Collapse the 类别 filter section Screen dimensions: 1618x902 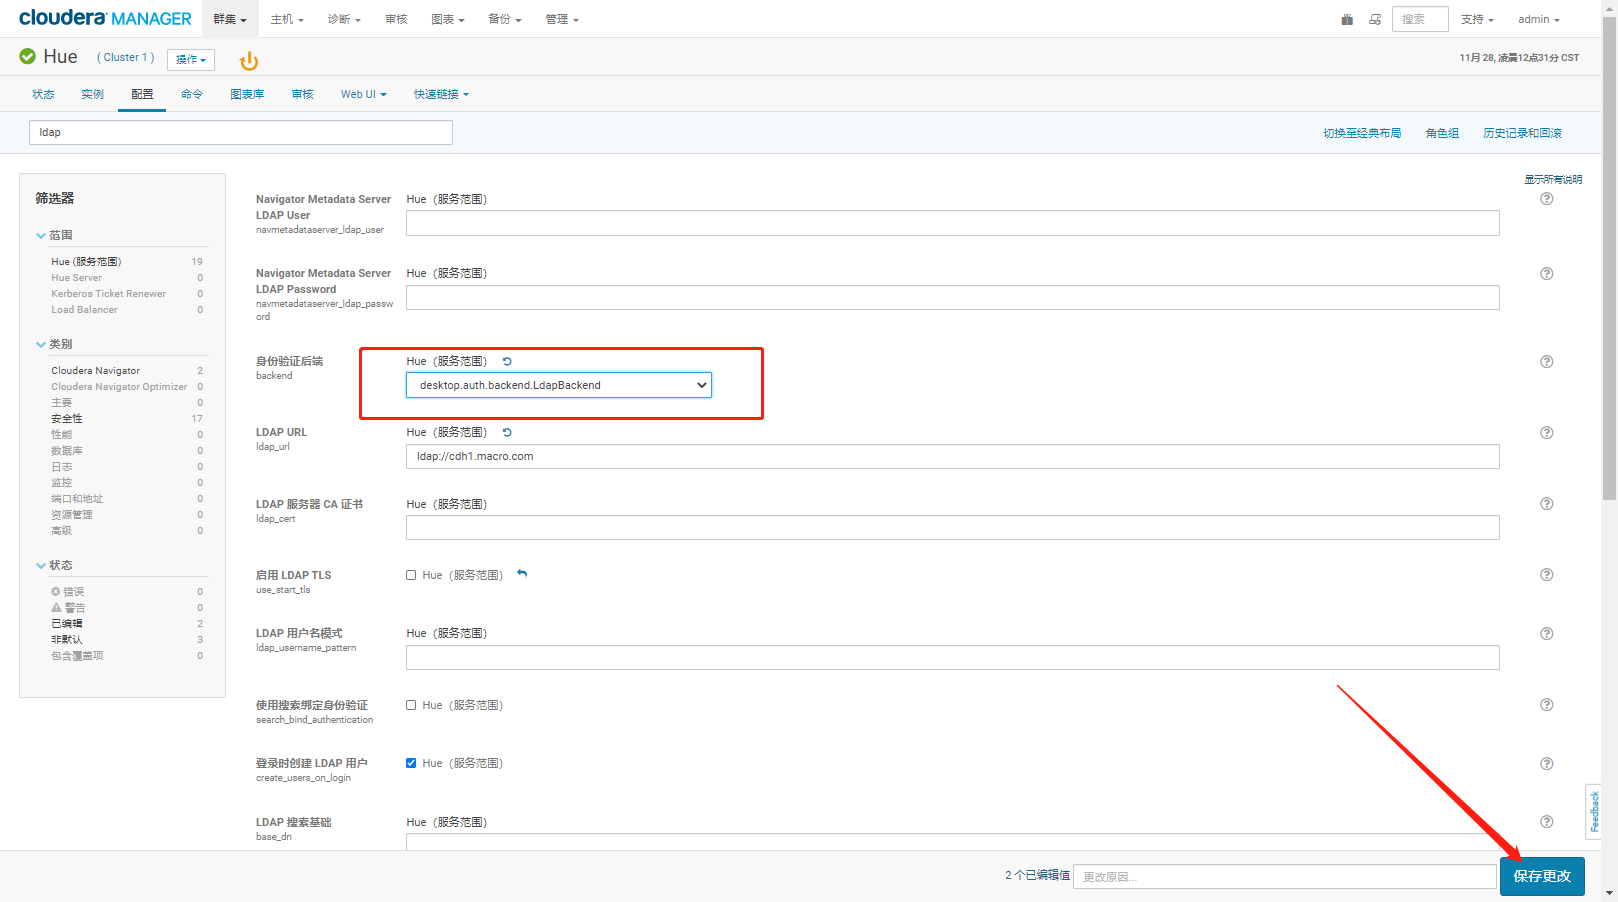pos(54,344)
